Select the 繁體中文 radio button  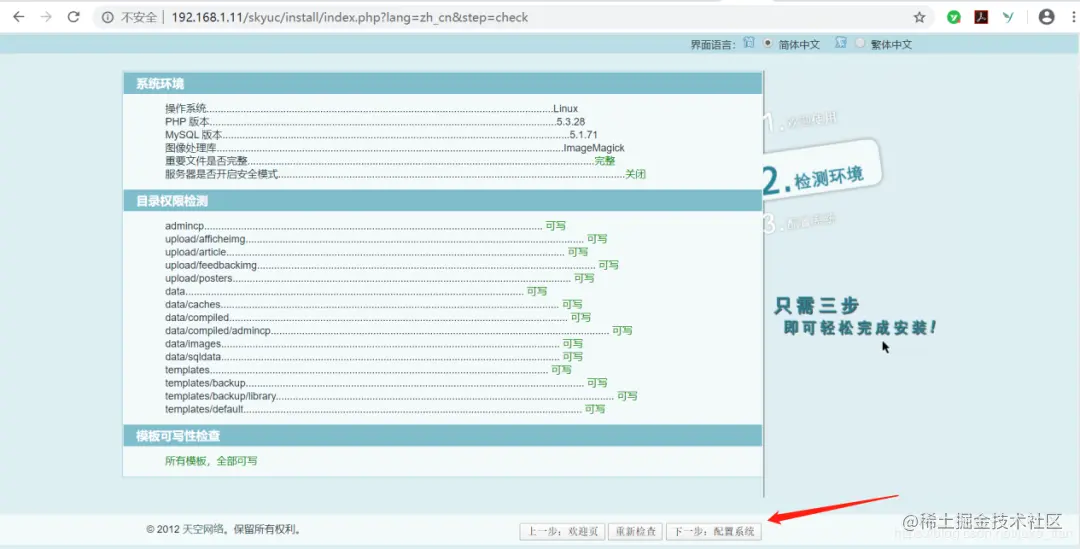click(860, 43)
